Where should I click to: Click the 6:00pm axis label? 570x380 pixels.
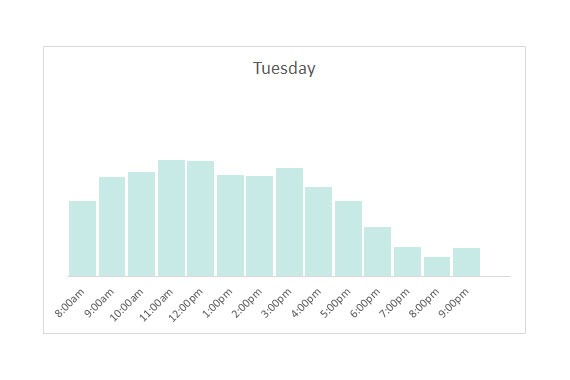tap(366, 303)
